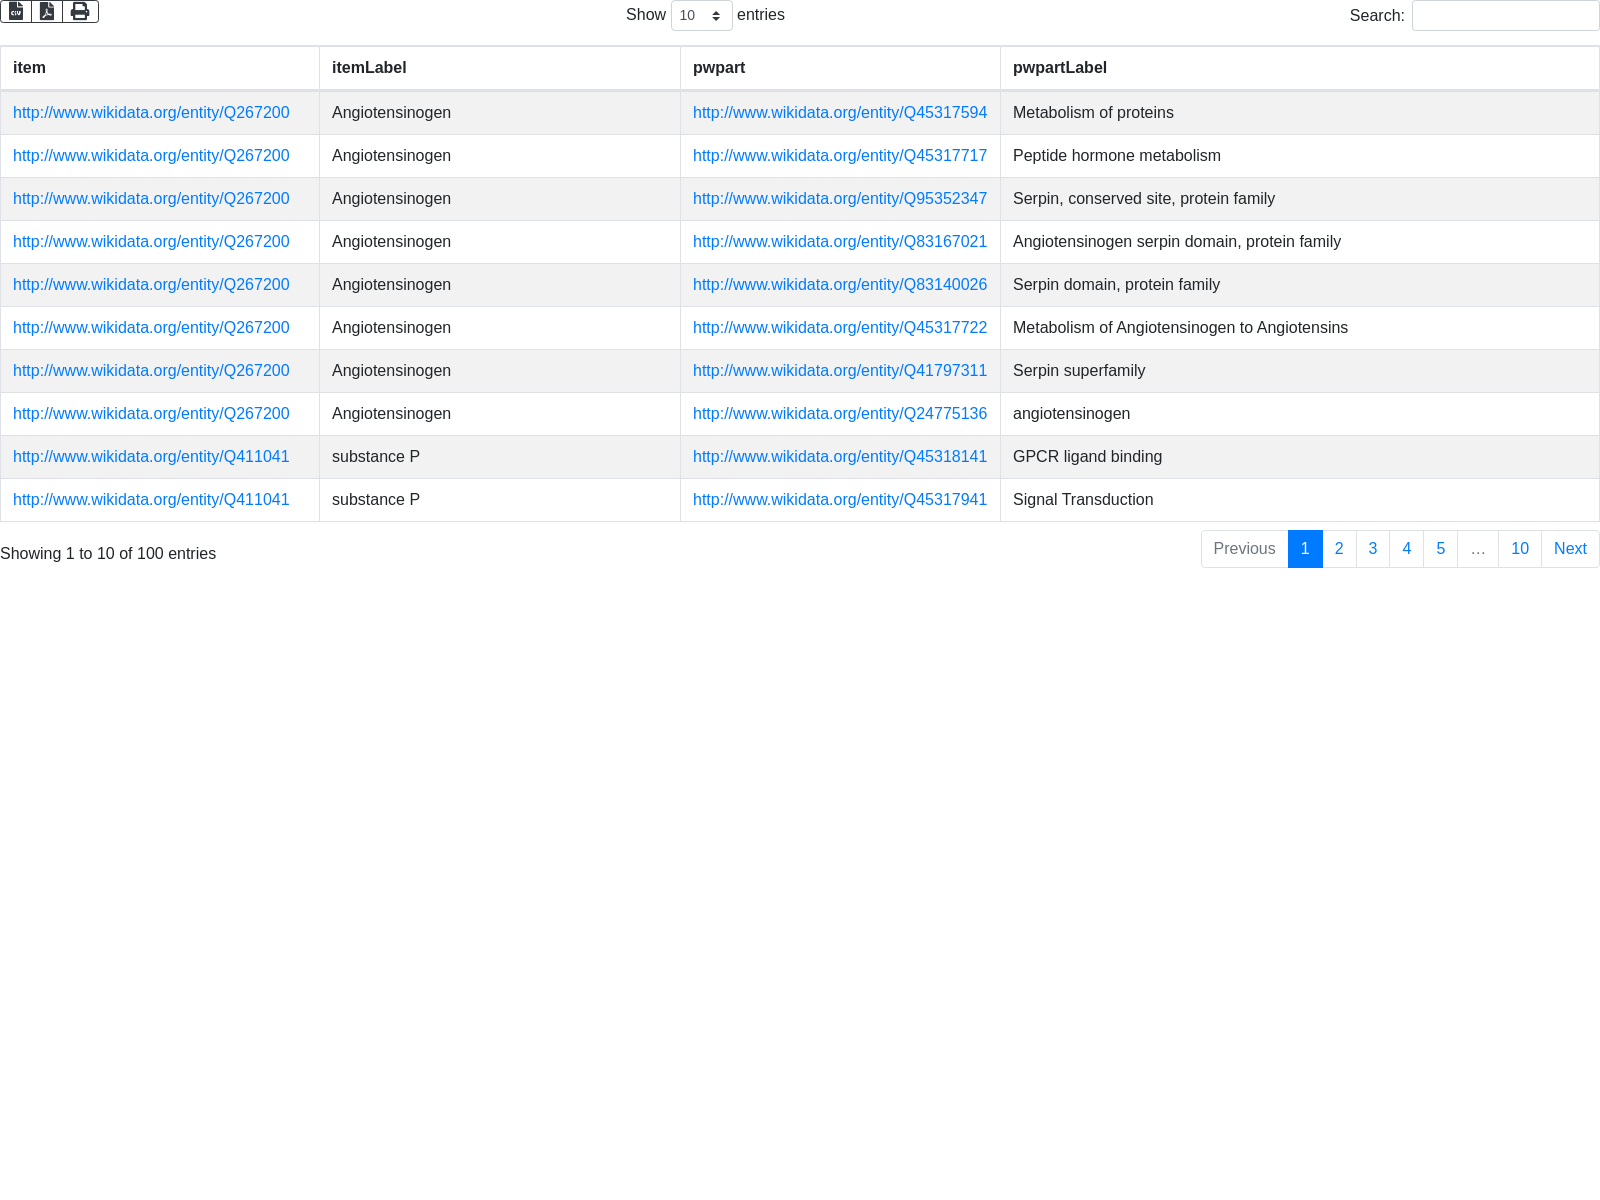The width and height of the screenshot is (1600, 1200).
Task: Open the Show entries count dropdown
Action: (701, 15)
